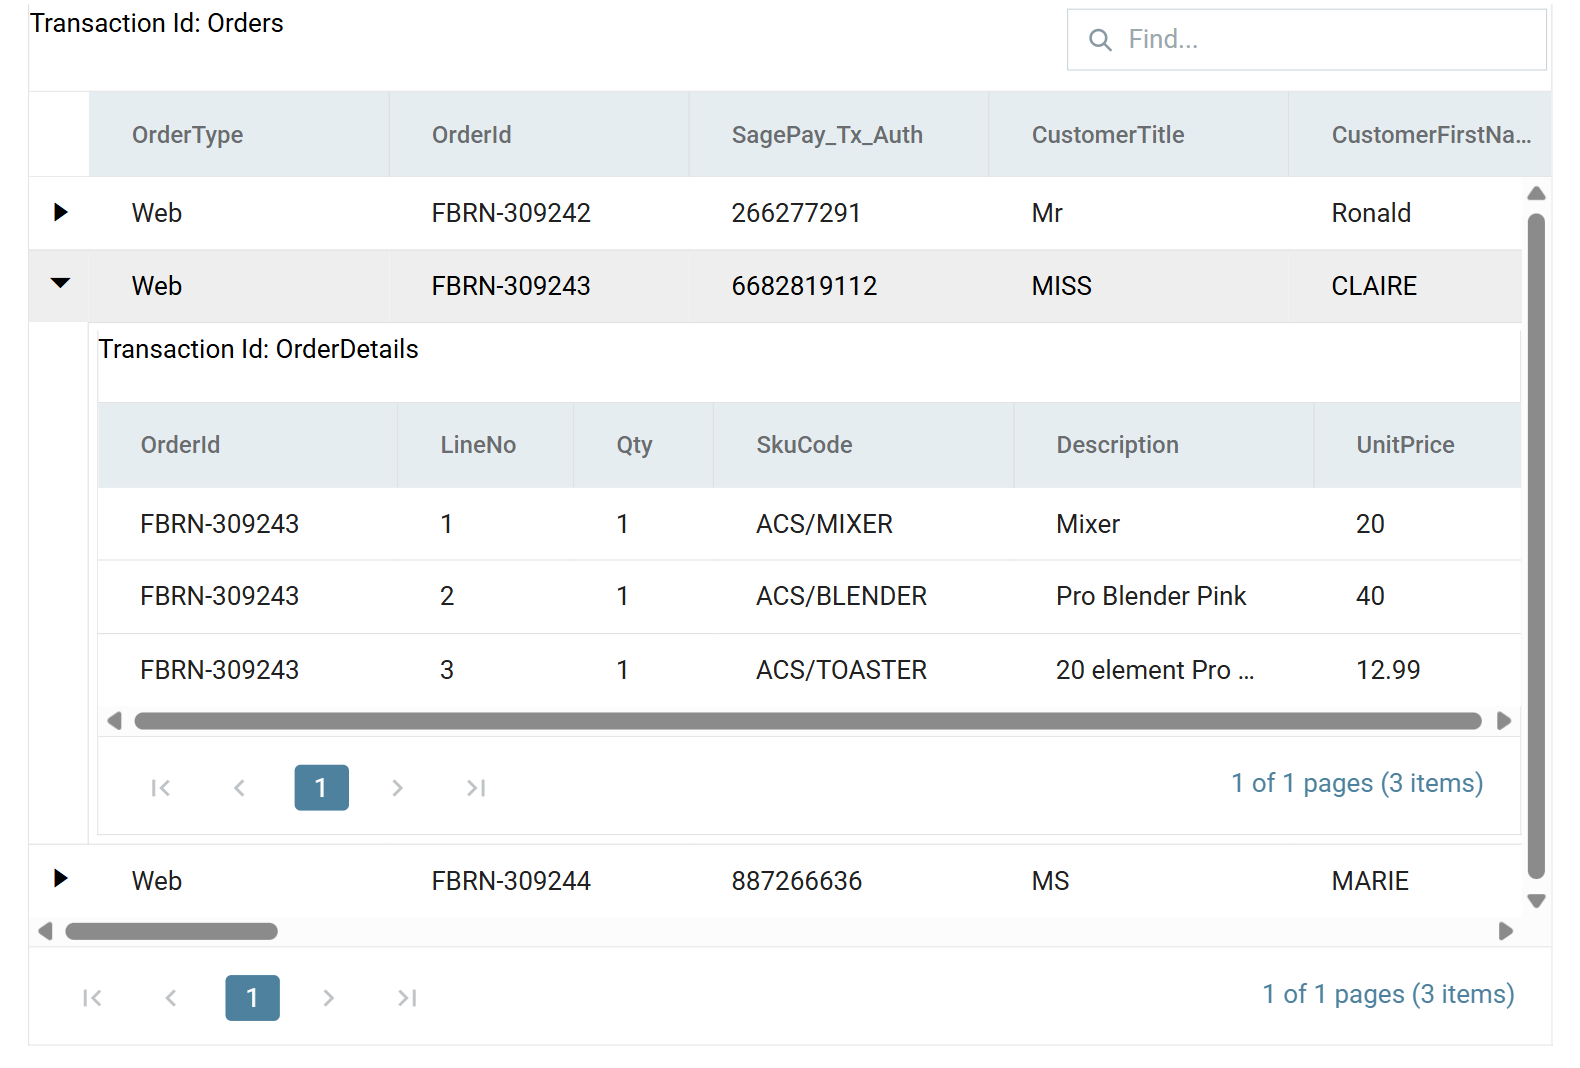
Task: Go to previous page in Orders pager
Action: pos(171,998)
